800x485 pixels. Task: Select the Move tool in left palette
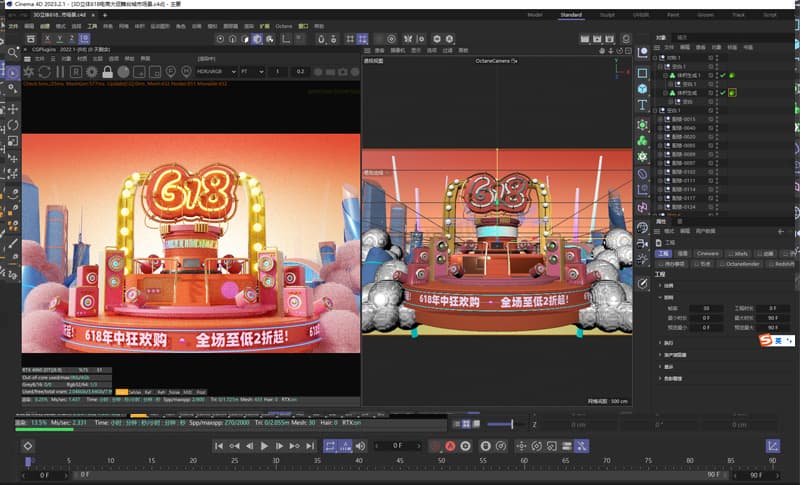point(13,109)
